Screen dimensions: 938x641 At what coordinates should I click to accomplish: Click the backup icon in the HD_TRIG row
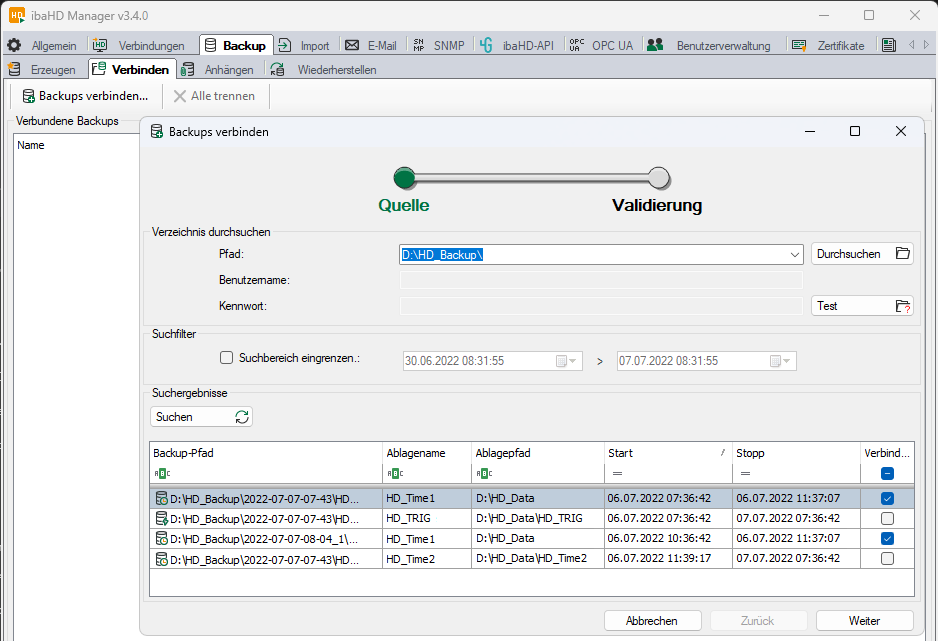[160, 518]
